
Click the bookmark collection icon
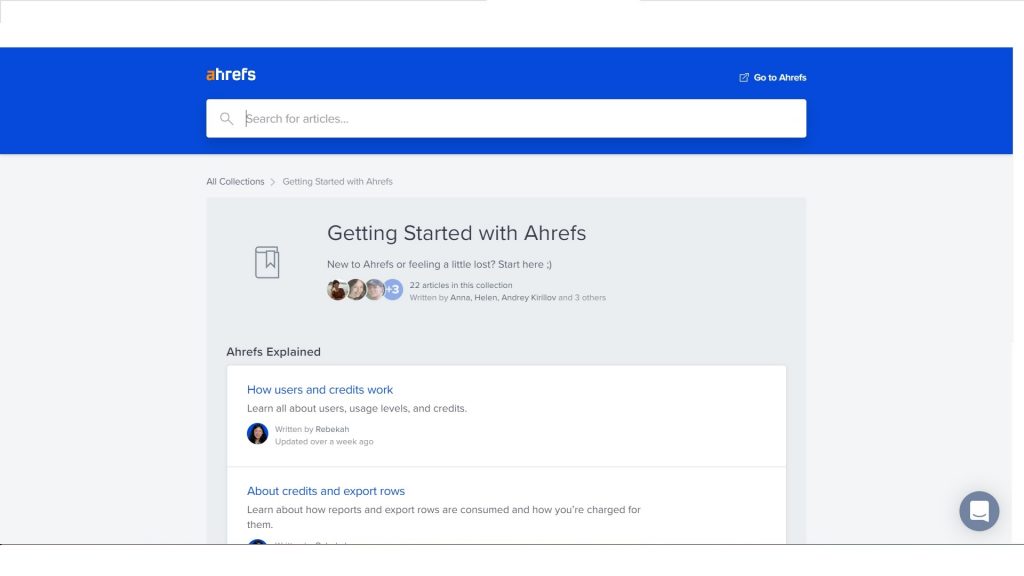coord(267,262)
